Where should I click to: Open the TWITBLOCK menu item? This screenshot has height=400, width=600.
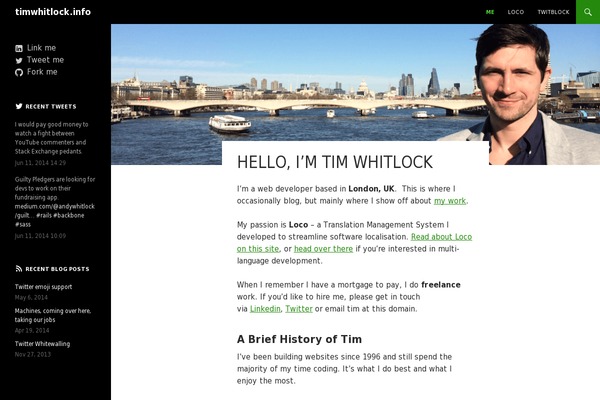click(x=553, y=12)
